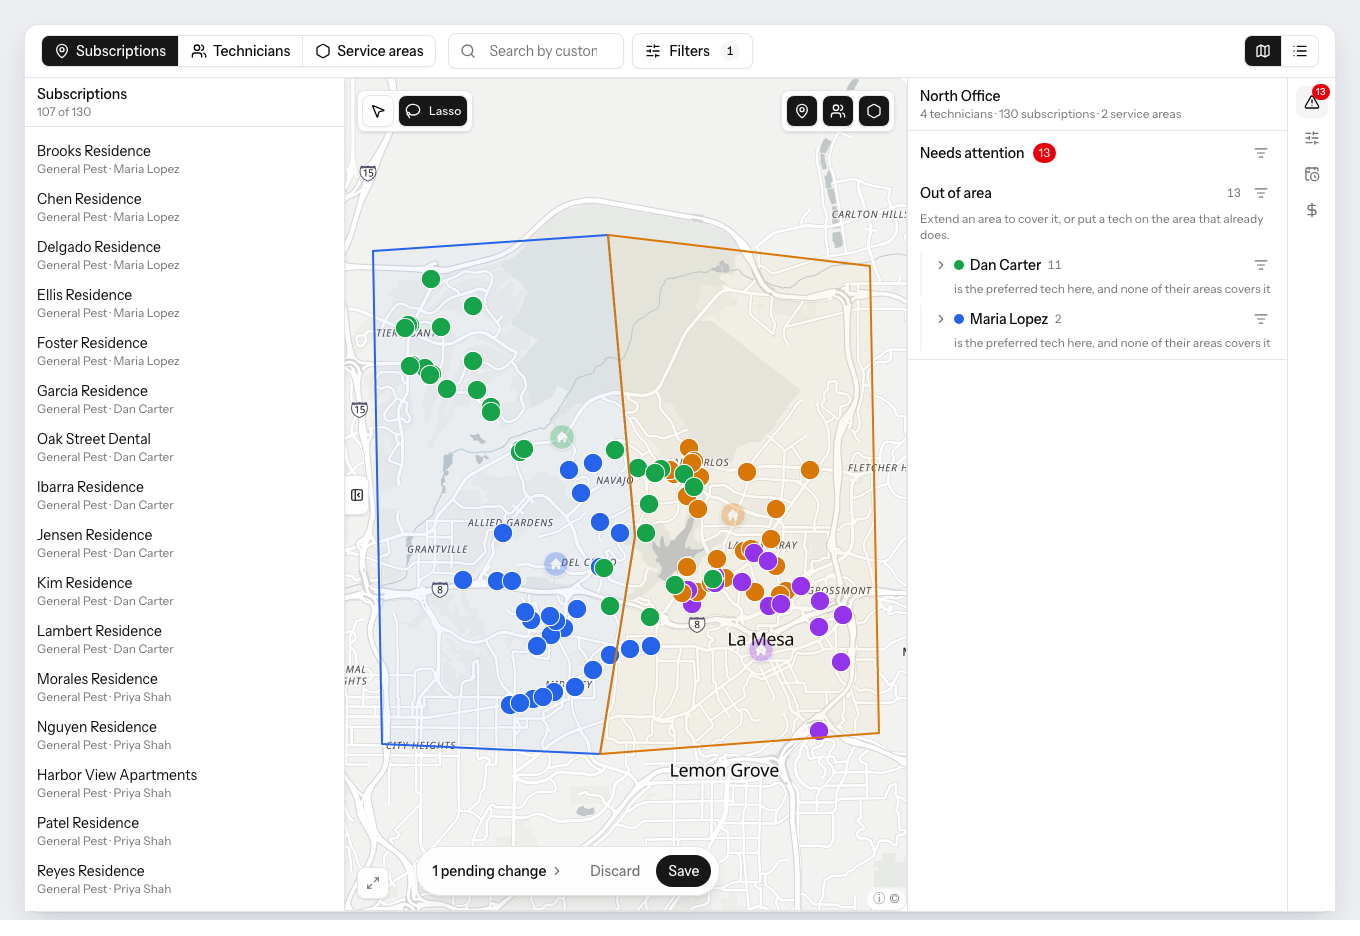This screenshot has width=1360, height=936.
Task: Discard the pending change
Action: click(615, 871)
